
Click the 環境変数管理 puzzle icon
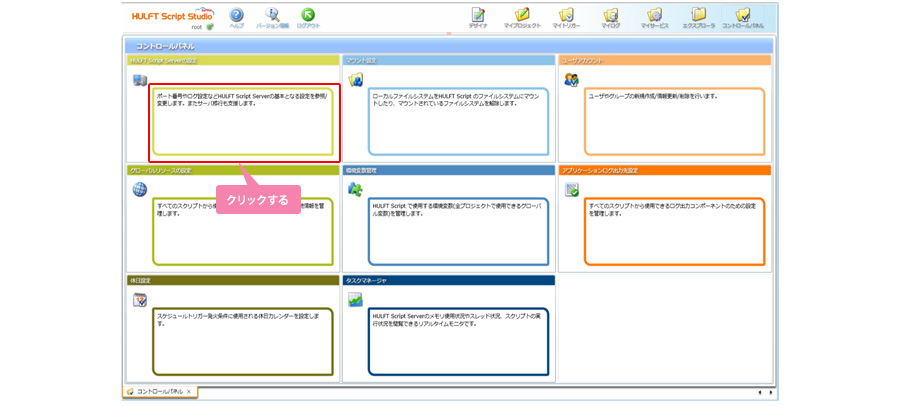(355, 189)
